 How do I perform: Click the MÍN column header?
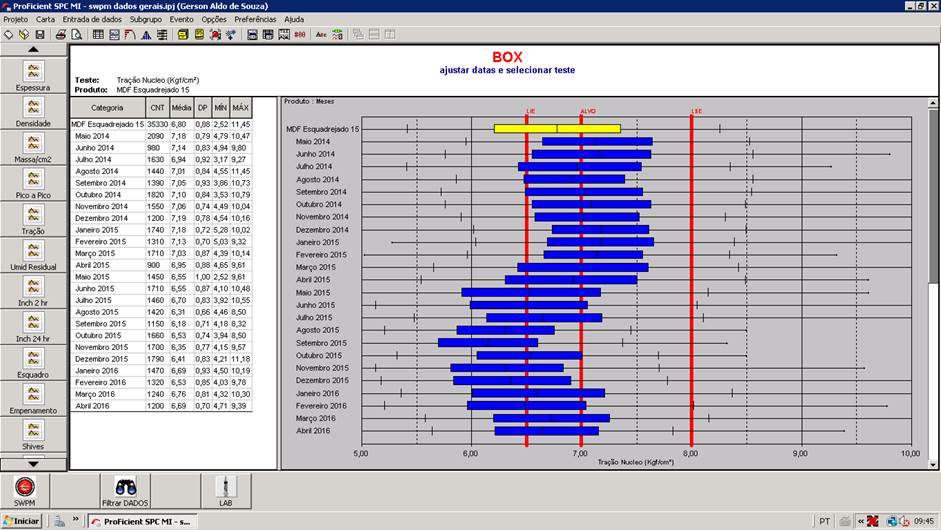[x=221, y=108]
